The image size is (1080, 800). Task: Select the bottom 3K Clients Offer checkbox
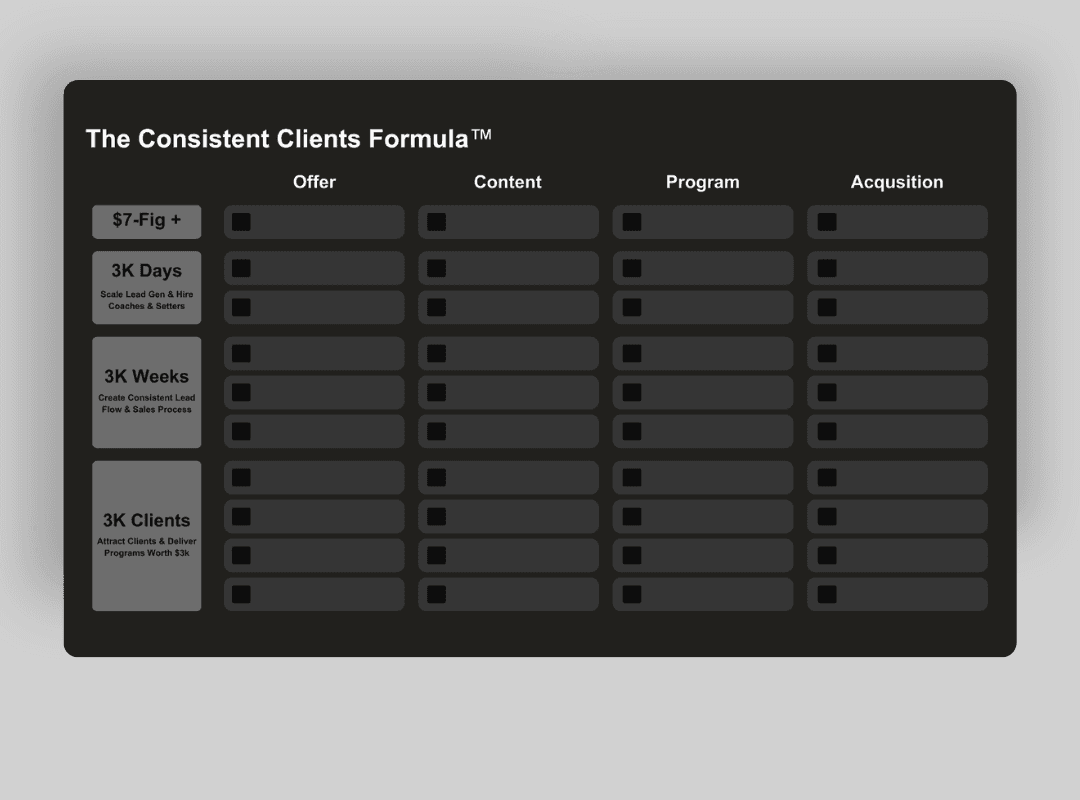241,595
